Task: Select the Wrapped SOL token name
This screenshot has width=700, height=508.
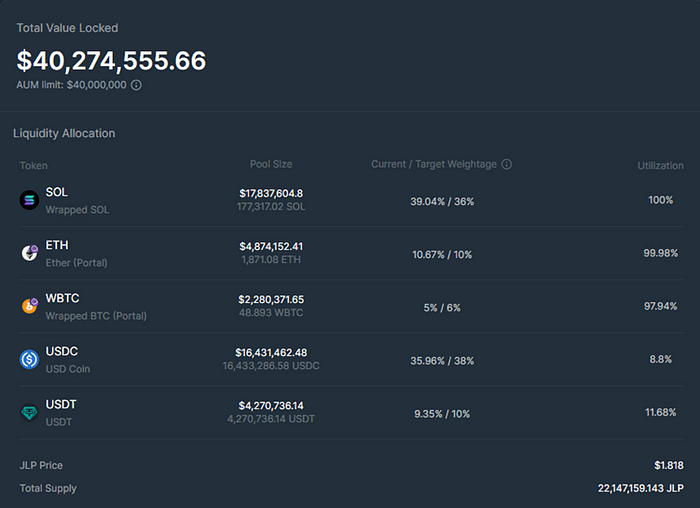Action: [77, 210]
